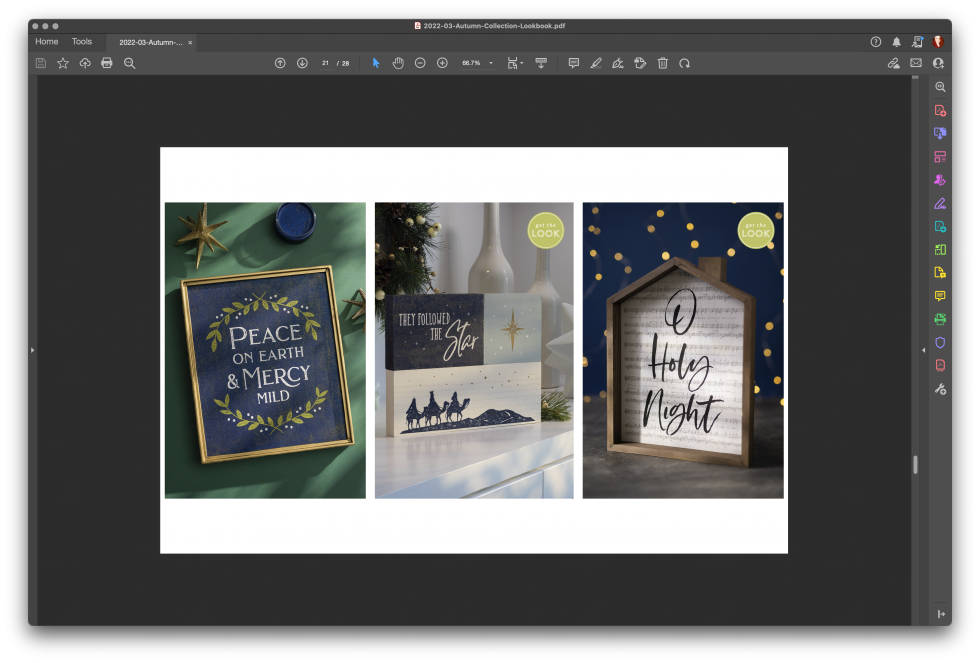Viewport: 980px width, 663px height.
Task: Go to the Home tab
Action: pos(46,42)
